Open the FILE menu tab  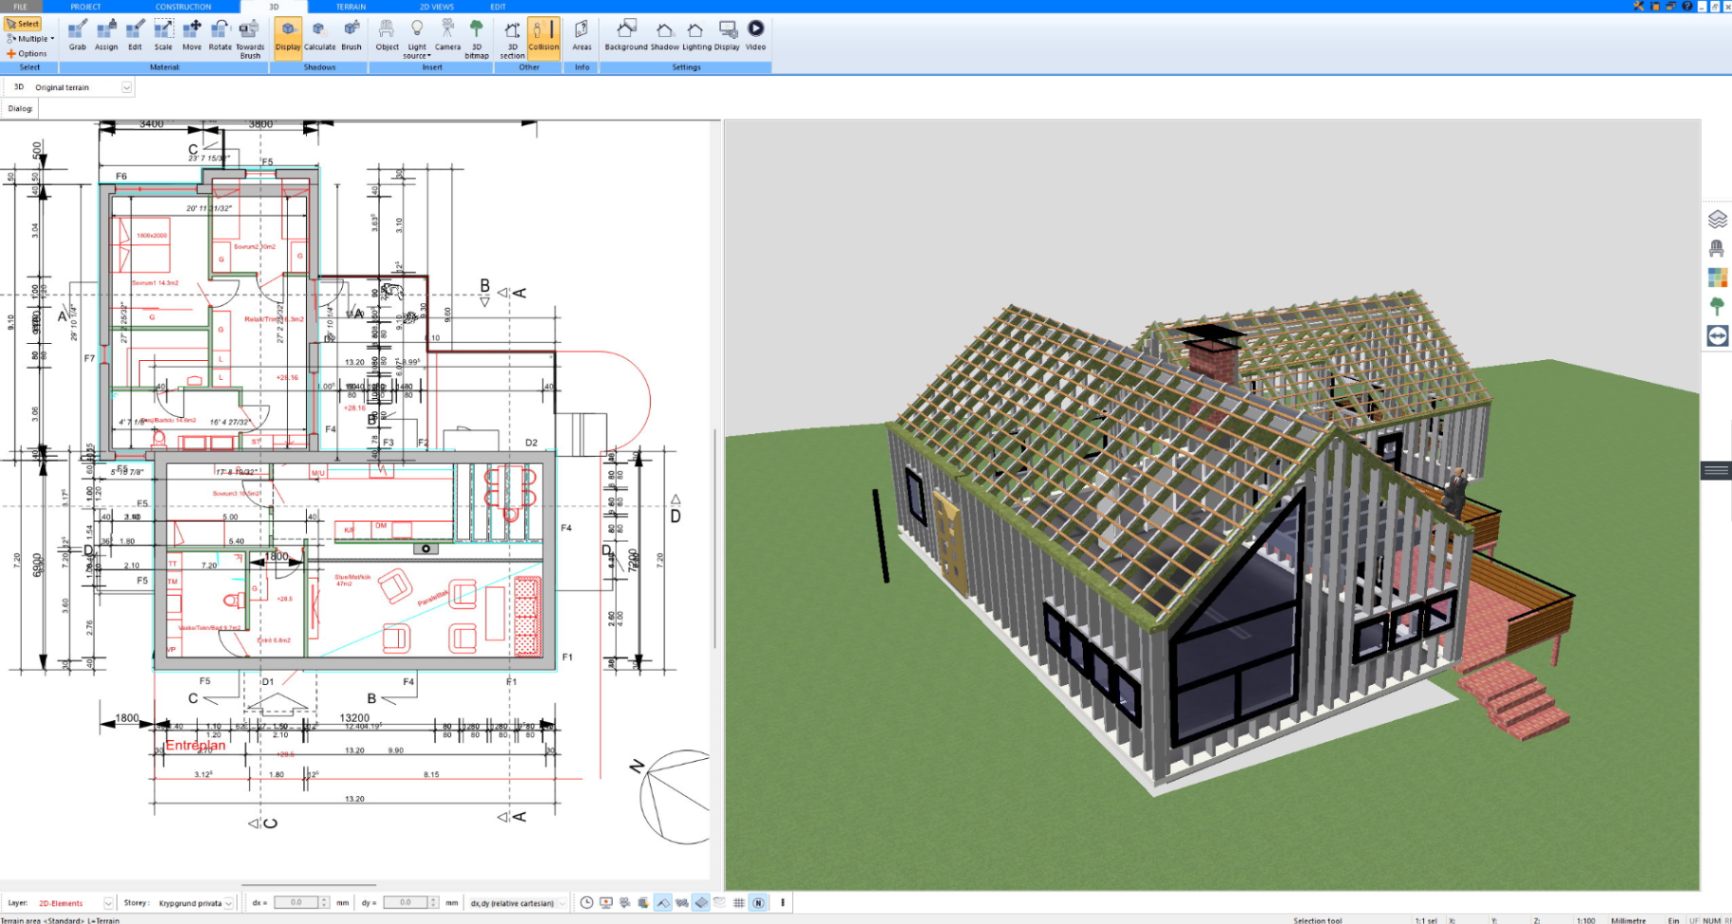point(20,6)
